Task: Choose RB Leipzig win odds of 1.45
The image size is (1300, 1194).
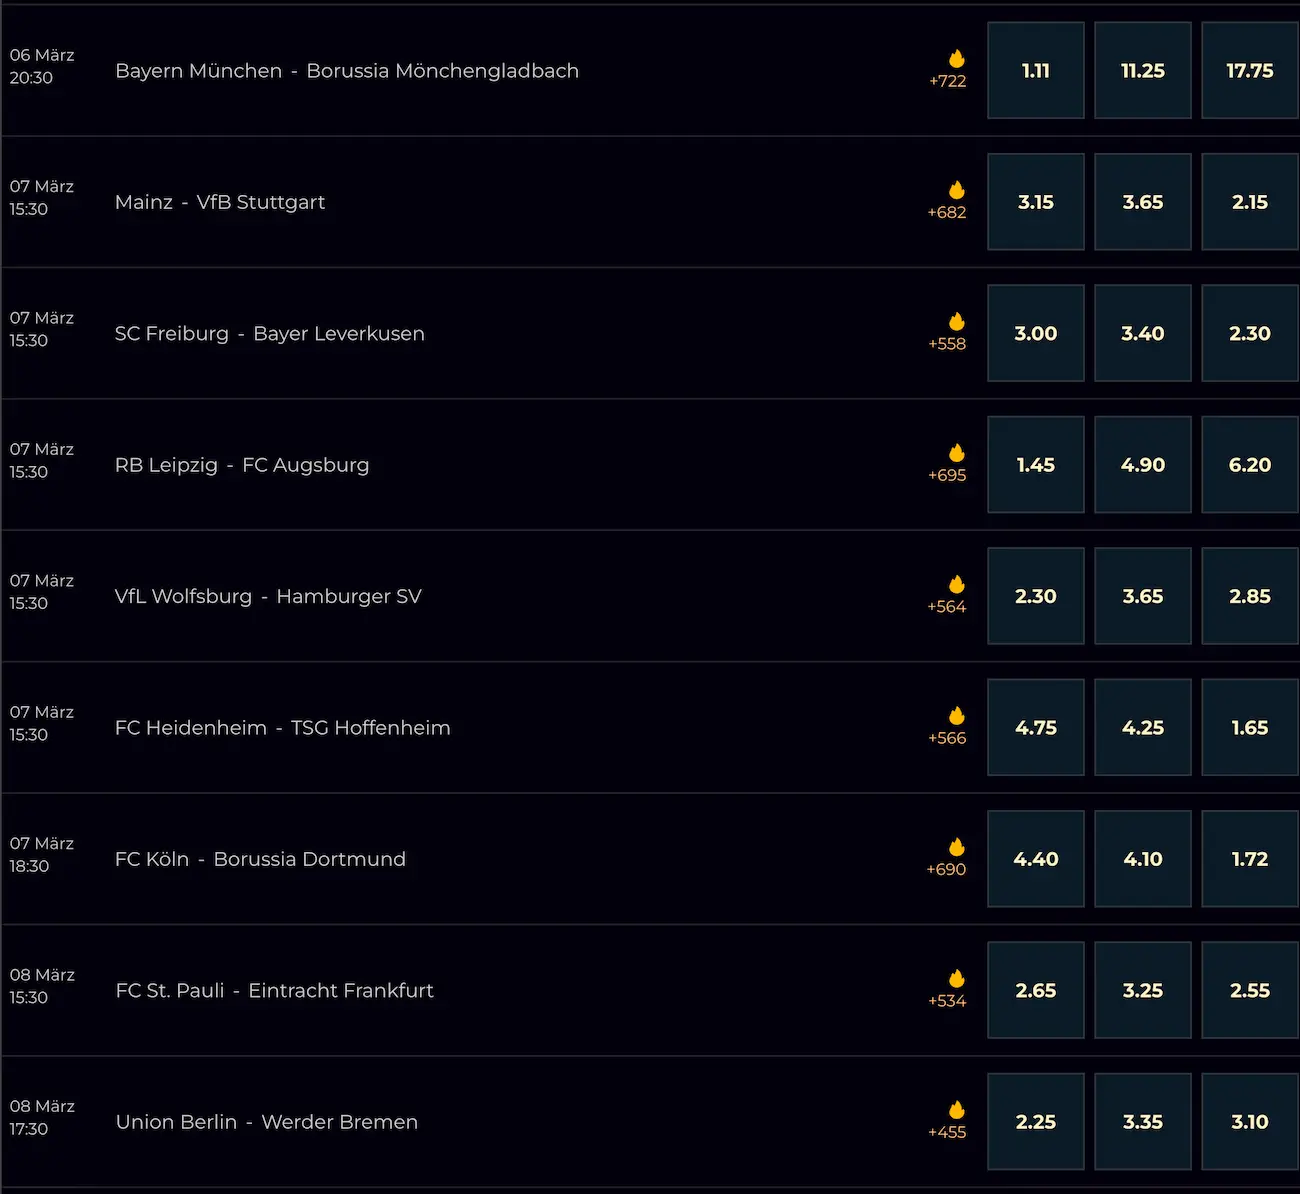Action: tap(1035, 464)
